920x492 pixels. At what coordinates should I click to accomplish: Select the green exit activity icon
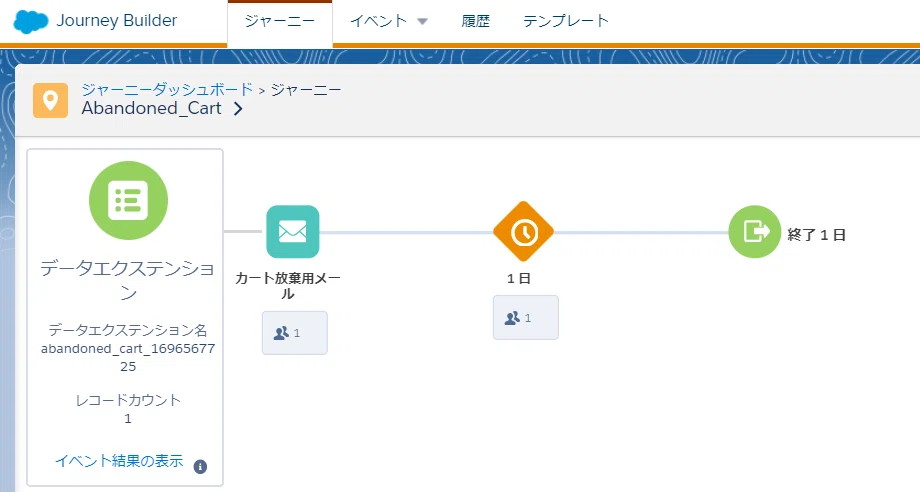pos(755,232)
